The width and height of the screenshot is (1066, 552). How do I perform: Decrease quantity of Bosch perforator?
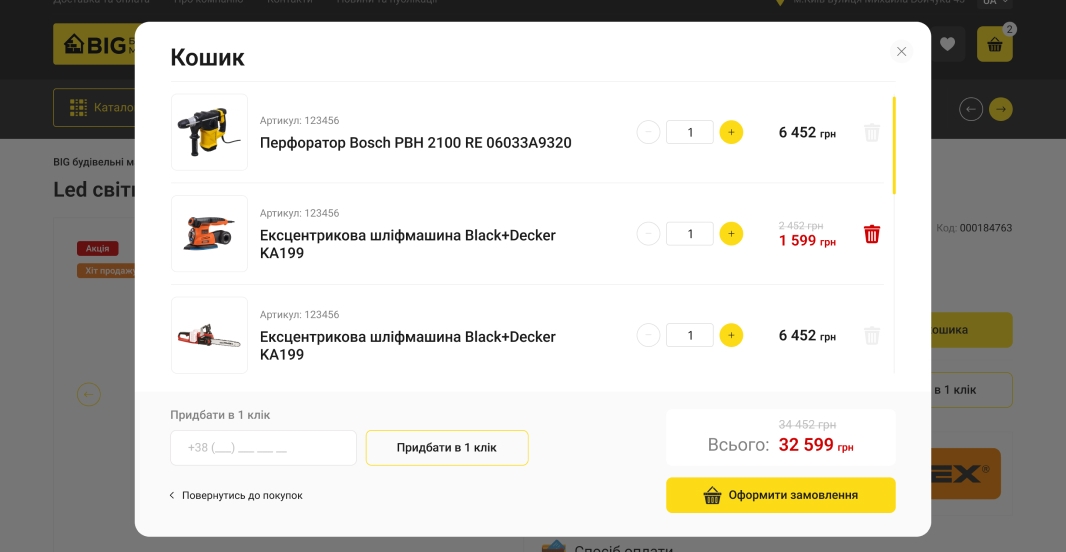click(x=648, y=132)
